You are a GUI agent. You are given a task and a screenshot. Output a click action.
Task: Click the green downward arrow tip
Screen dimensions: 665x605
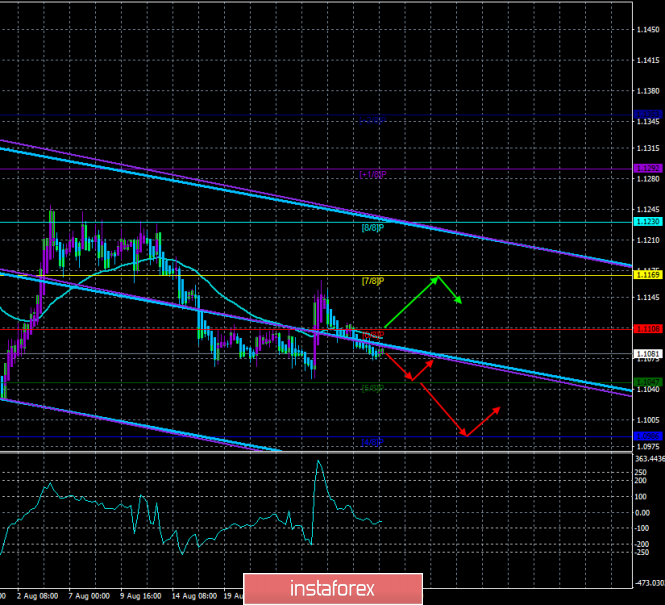[x=459, y=302]
